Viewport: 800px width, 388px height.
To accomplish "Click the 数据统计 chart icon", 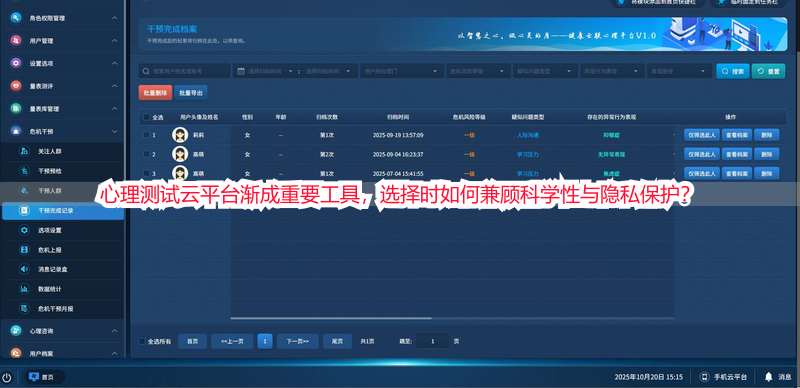I will tap(24, 289).
